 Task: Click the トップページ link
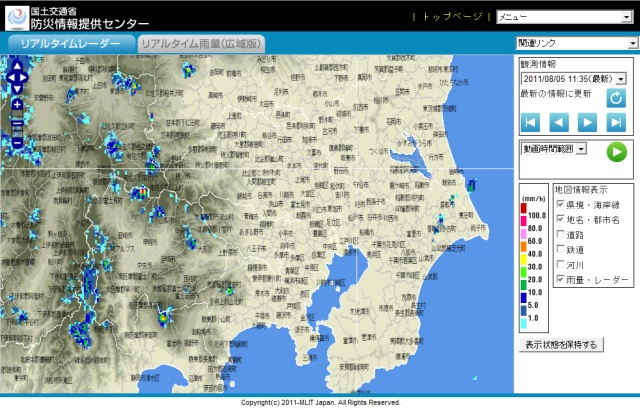click(452, 17)
